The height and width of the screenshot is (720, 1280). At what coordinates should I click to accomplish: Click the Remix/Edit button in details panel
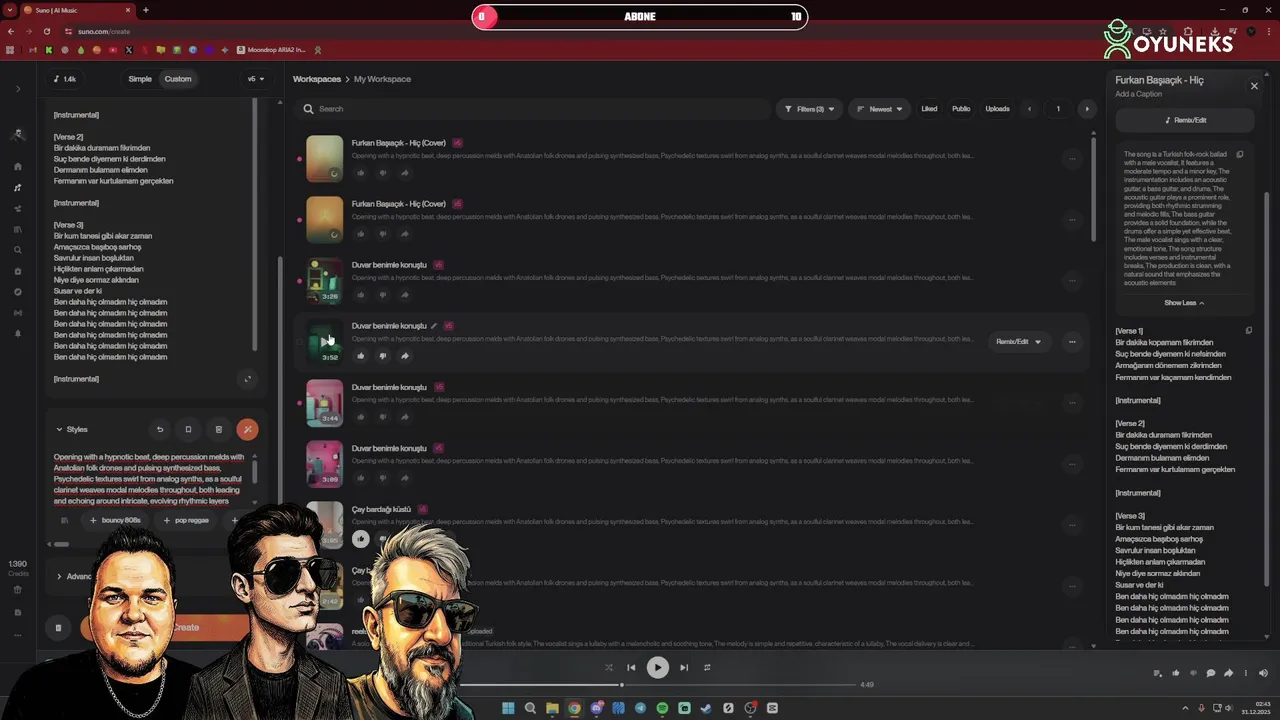(x=1185, y=120)
